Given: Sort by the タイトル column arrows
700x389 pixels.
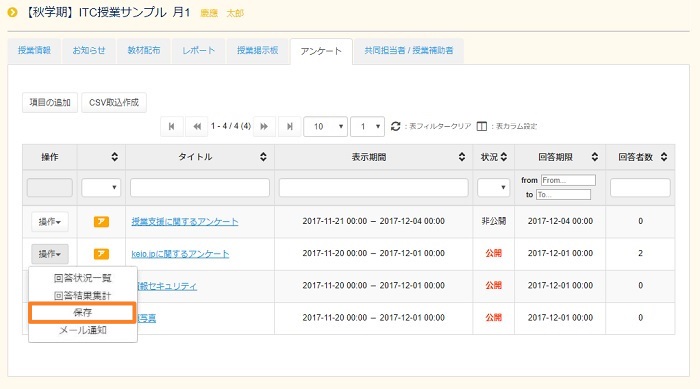Looking at the screenshot, I should click(x=263, y=157).
